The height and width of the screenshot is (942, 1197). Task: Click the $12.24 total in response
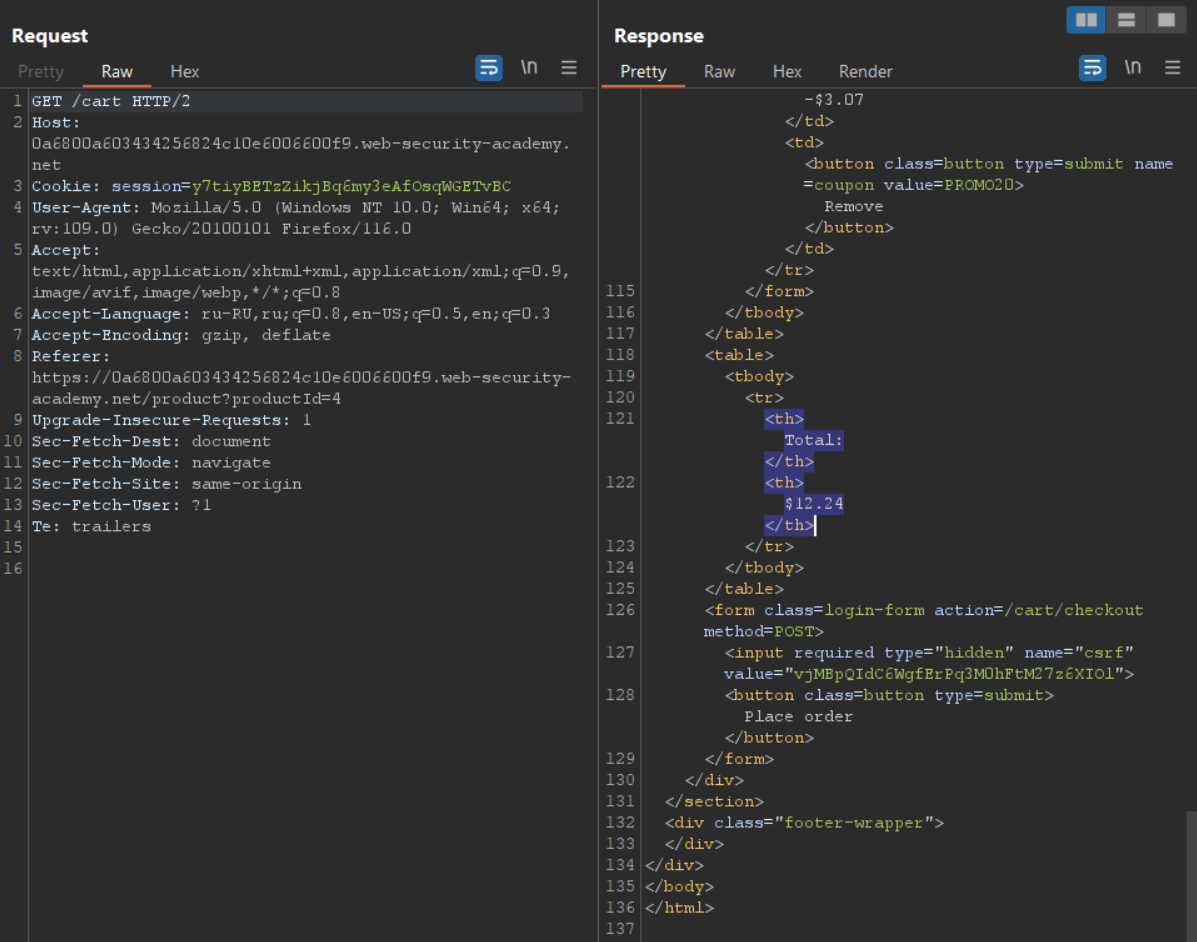[x=814, y=504]
